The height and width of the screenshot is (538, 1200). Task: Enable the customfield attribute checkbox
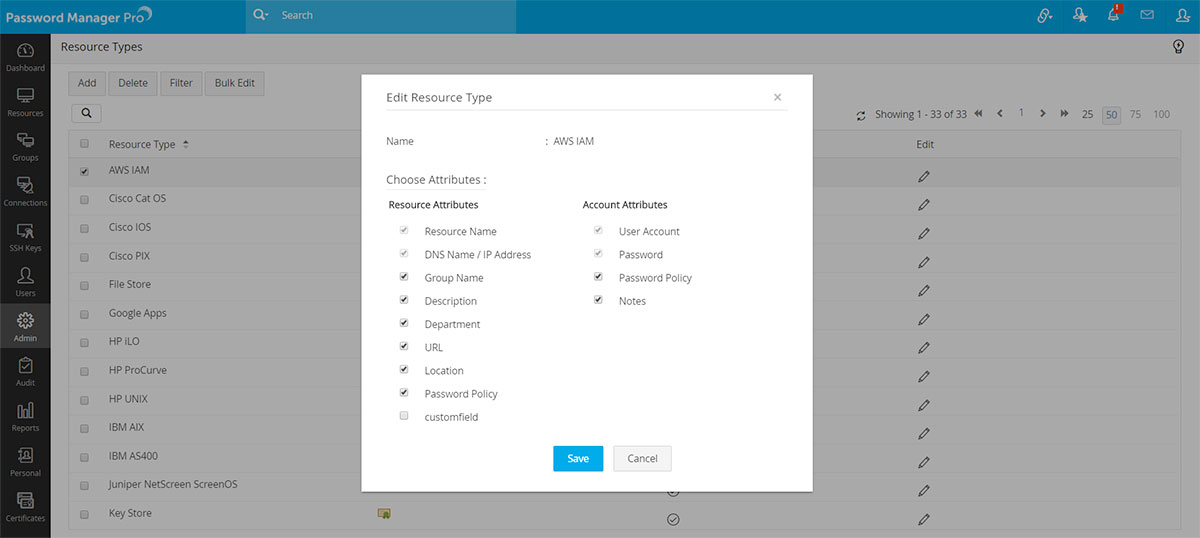pyautogui.click(x=404, y=416)
